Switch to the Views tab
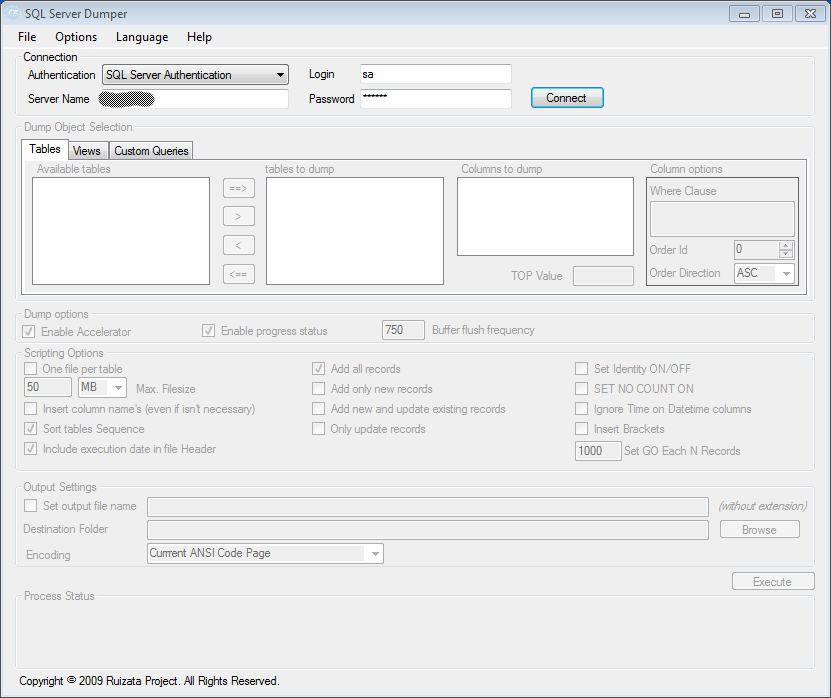The height and width of the screenshot is (698, 831). click(x=87, y=150)
